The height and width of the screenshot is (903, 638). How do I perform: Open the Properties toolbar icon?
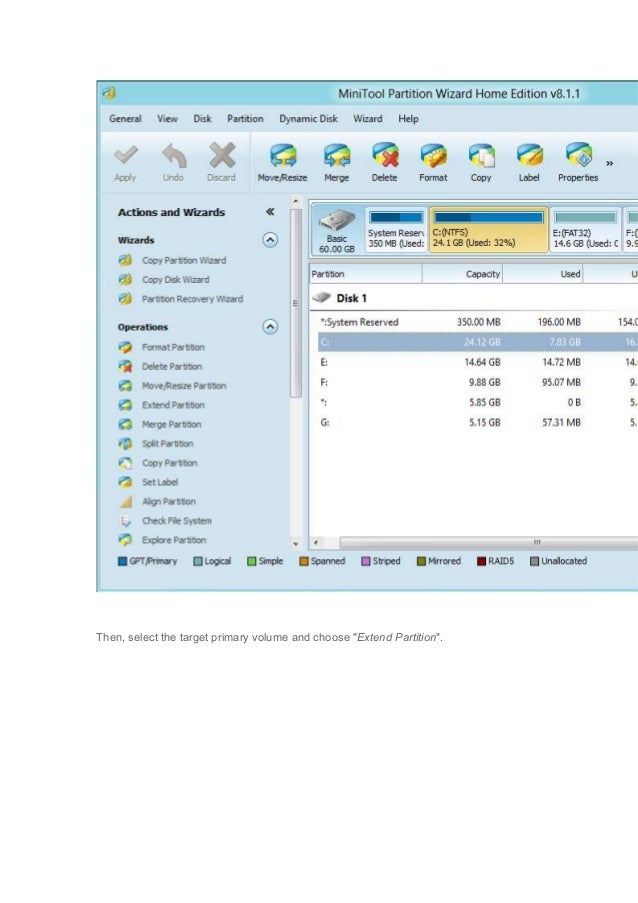click(578, 155)
